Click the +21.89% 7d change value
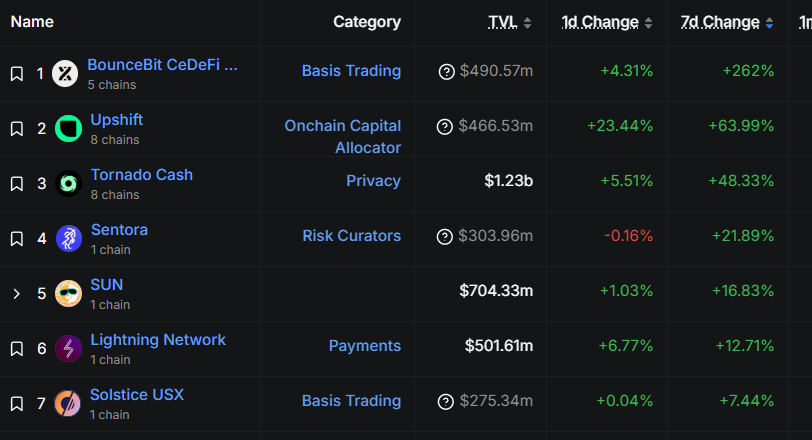Screen dimensions: 812x440 coord(743,236)
